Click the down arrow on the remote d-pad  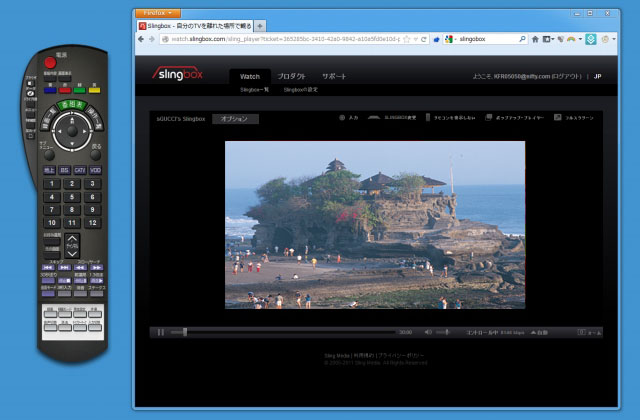(x=72, y=144)
